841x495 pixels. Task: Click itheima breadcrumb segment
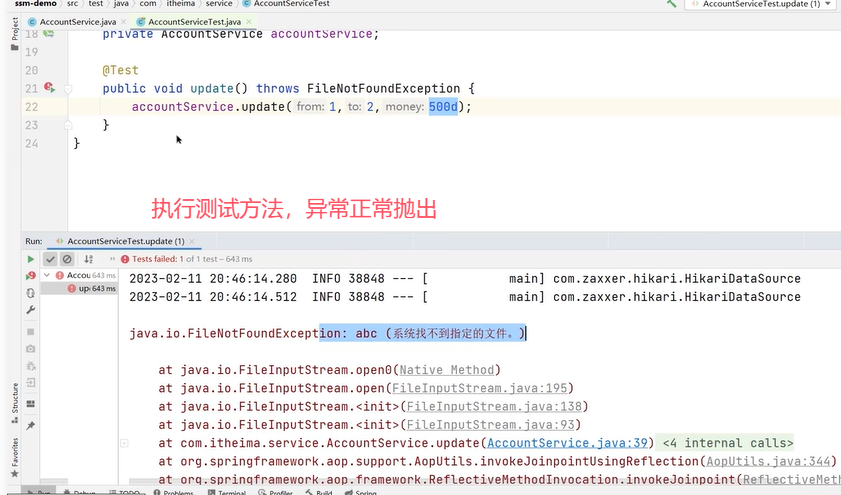coord(181,3)
